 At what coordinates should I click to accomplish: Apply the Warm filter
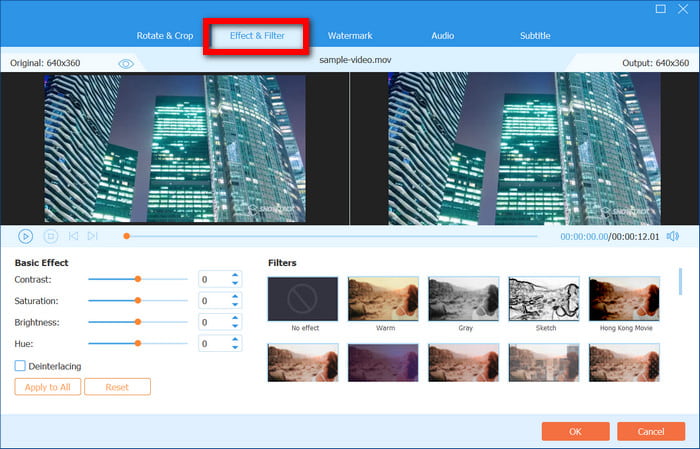383,298
